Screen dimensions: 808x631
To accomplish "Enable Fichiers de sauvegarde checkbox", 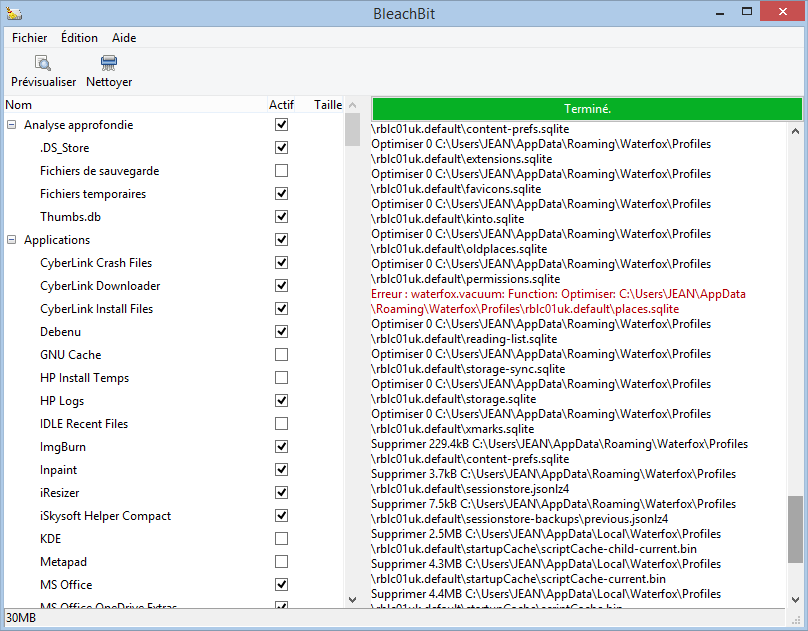I will (x=281, y=170).
